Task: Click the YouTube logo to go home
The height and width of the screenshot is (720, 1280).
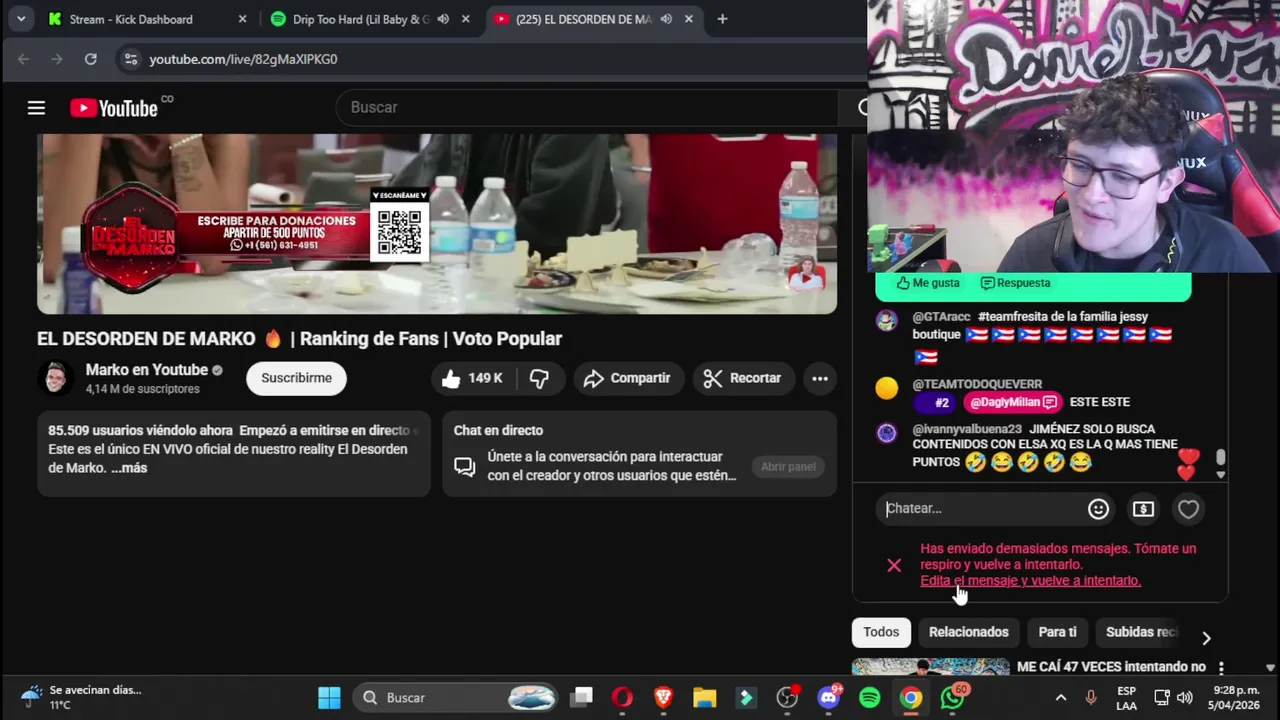Action: click(x=114, y=108)
